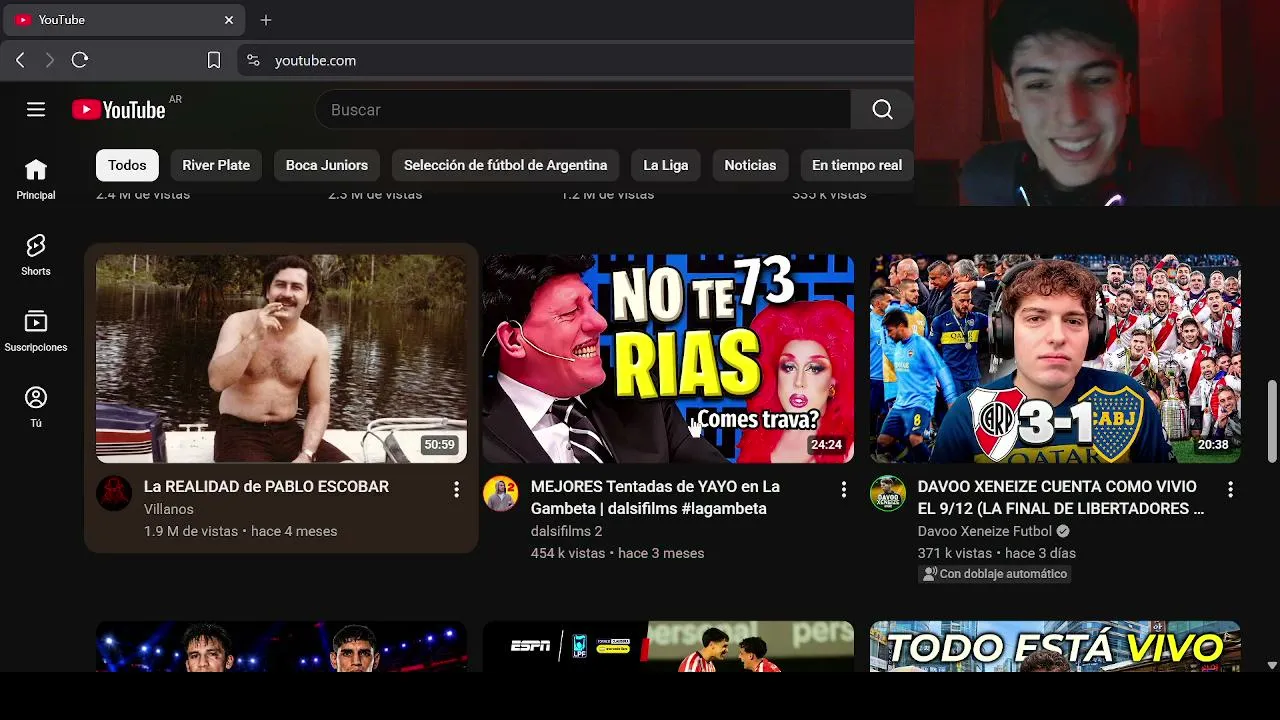Filter by Boca Juniors chip
The image size is (1280, 720).
tap(327, 165)
